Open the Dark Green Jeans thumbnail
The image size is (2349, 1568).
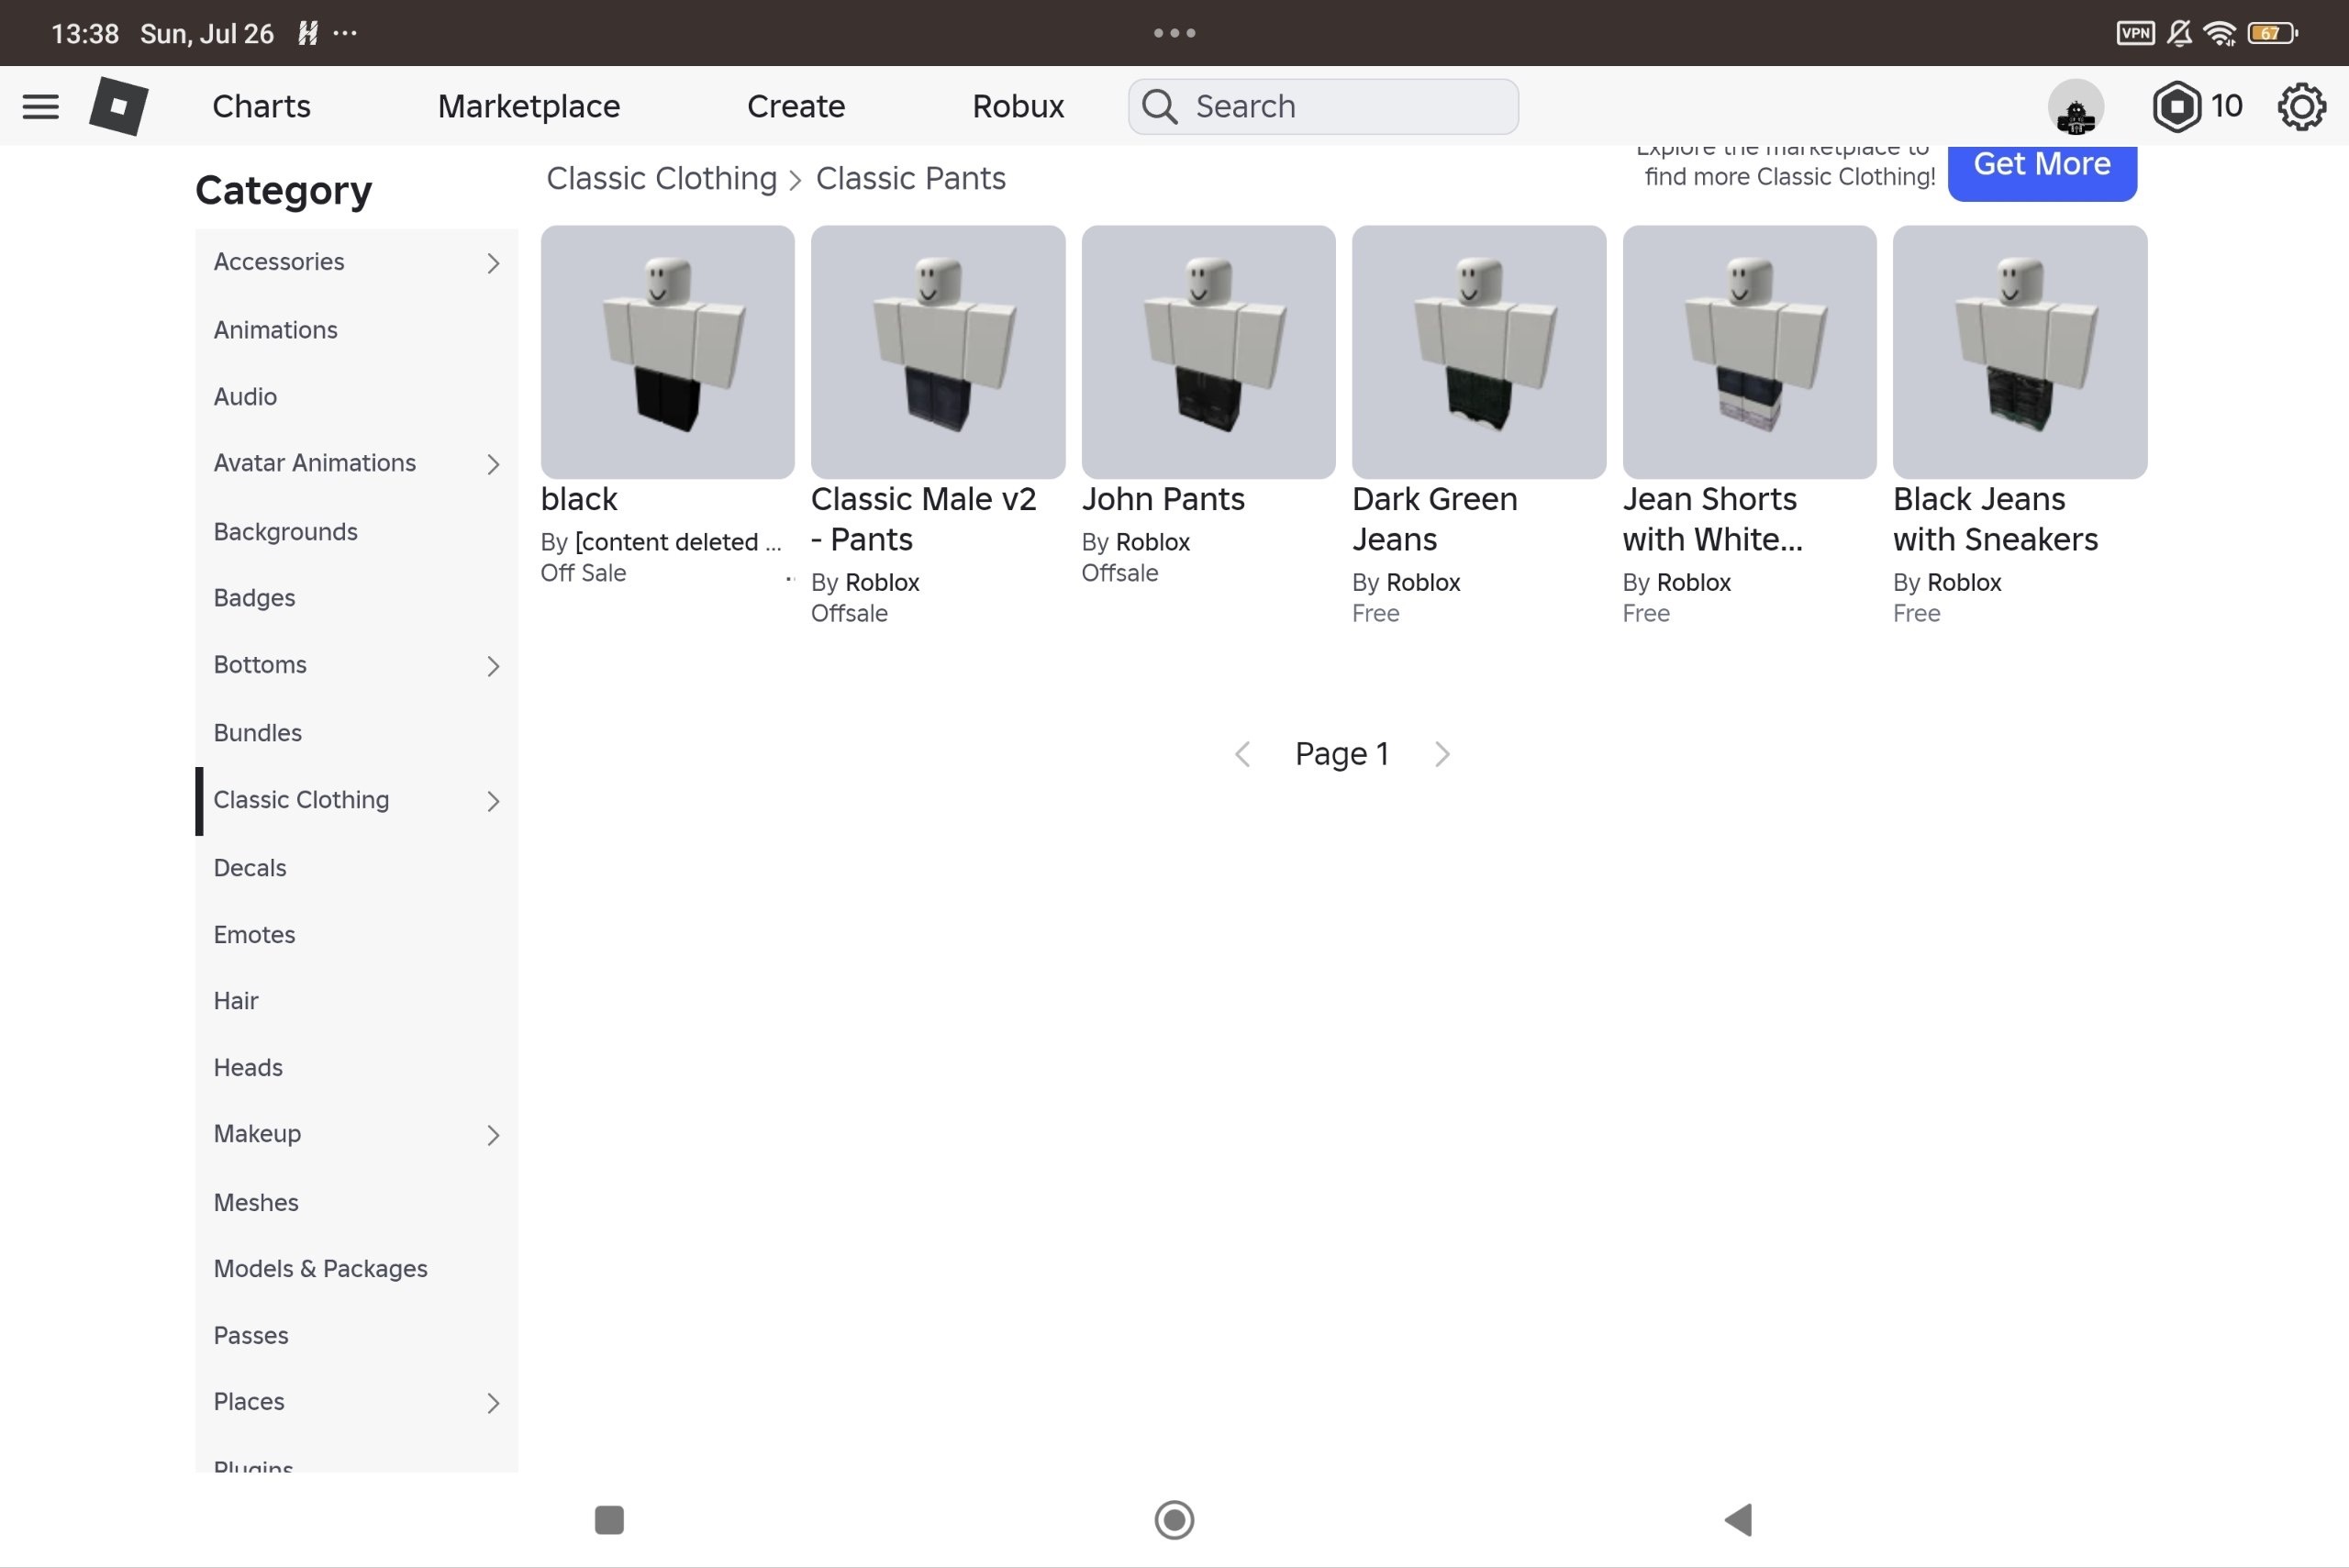click(x=1479, y=352)
